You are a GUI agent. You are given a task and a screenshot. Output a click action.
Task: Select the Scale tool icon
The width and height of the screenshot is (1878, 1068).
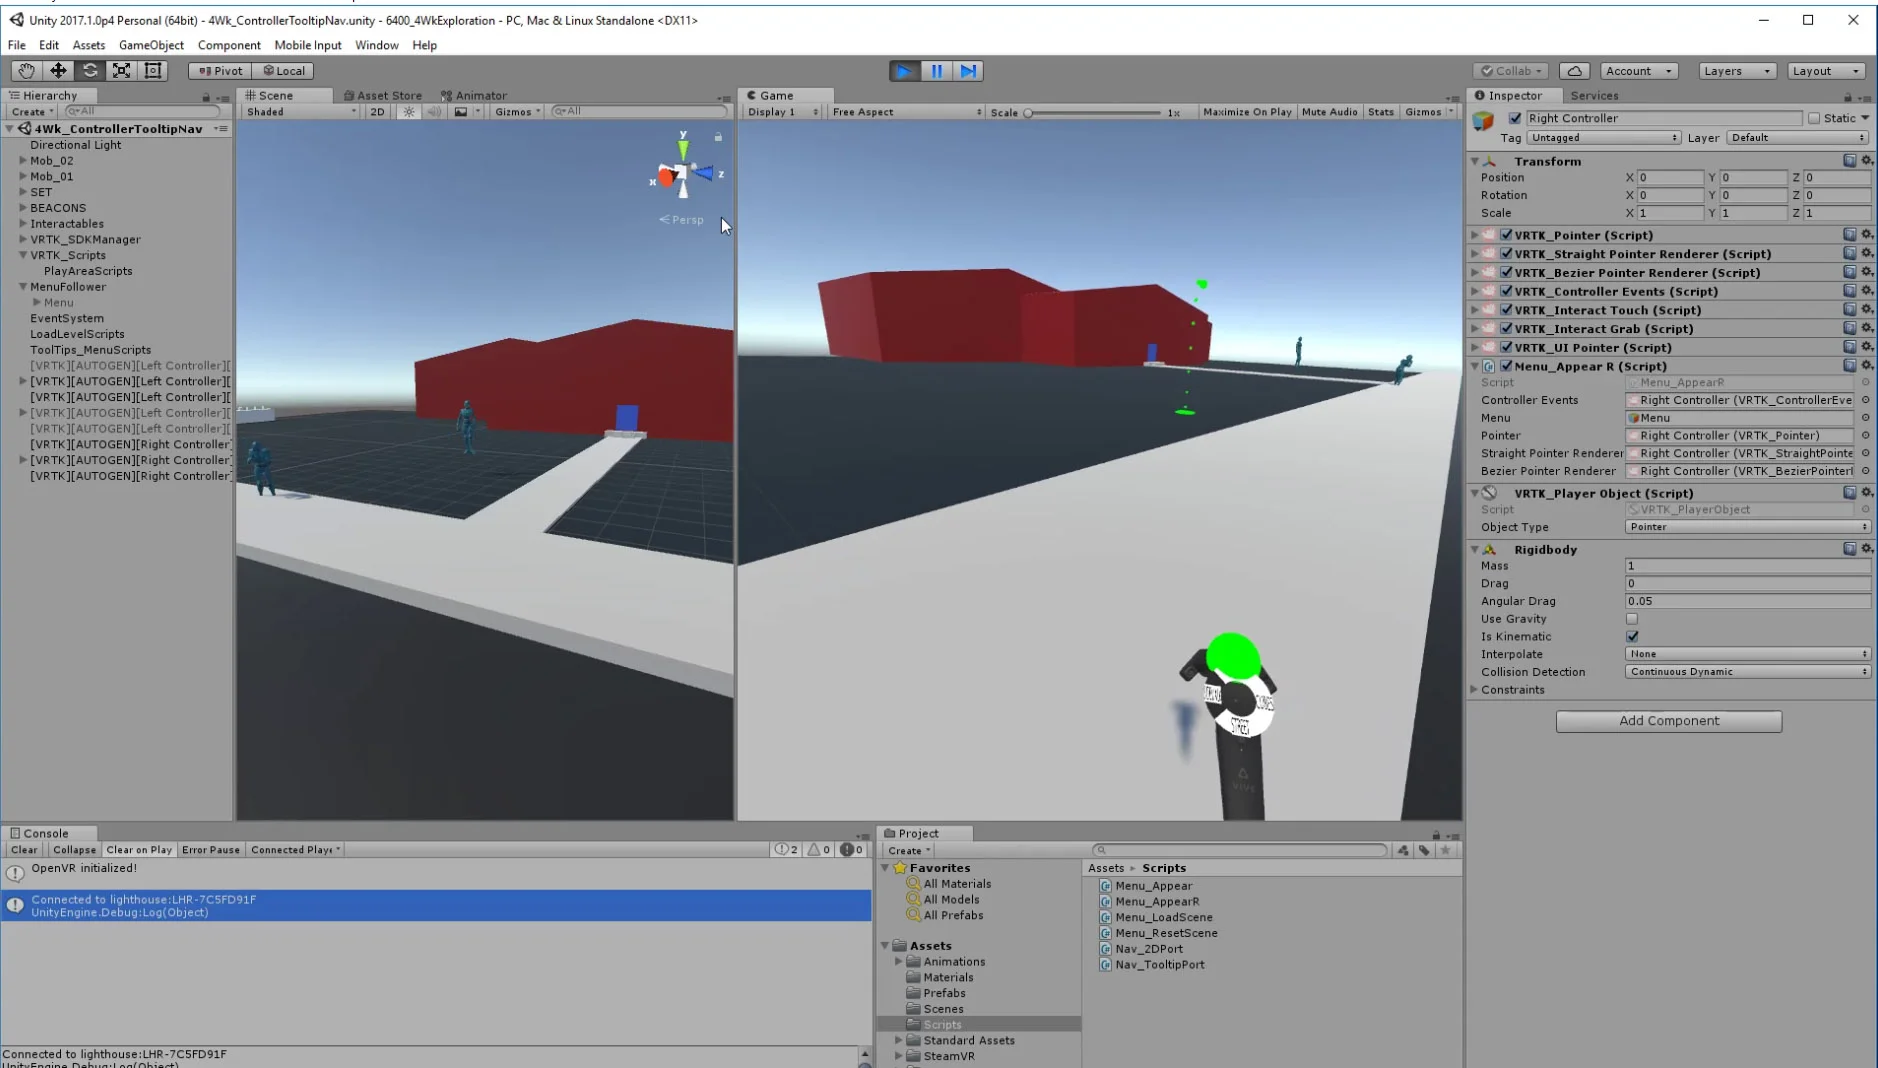pos(121,71)
